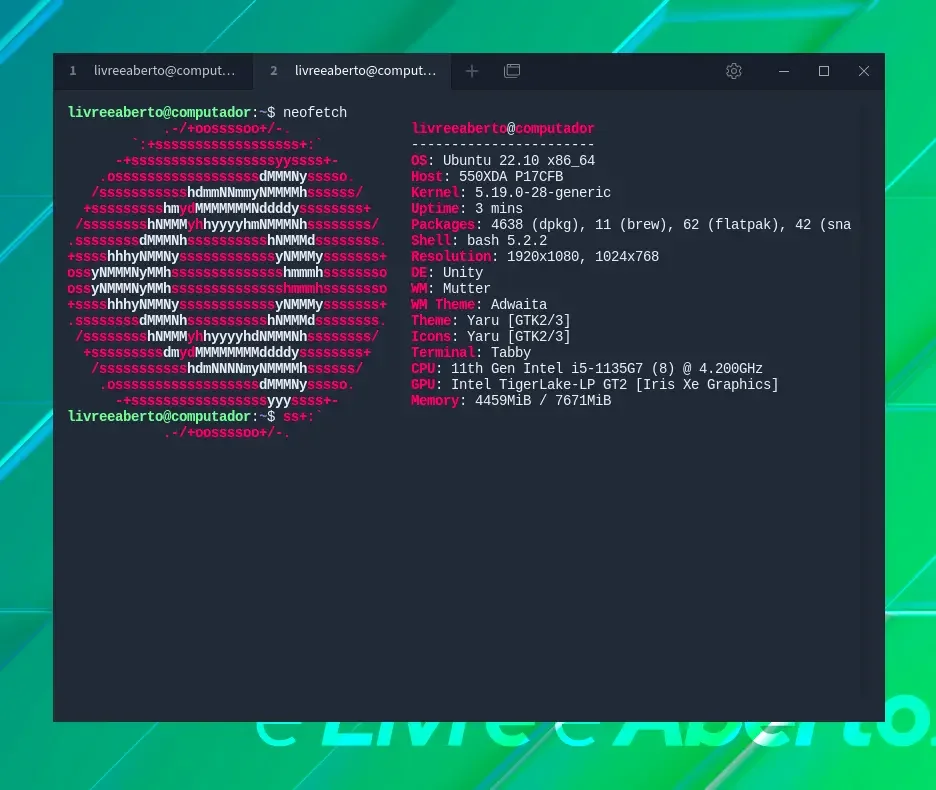
Task: Click the Memory: 4459MiB / 7671MiB line
Action: pyautogui.click(x=510, y=401)
